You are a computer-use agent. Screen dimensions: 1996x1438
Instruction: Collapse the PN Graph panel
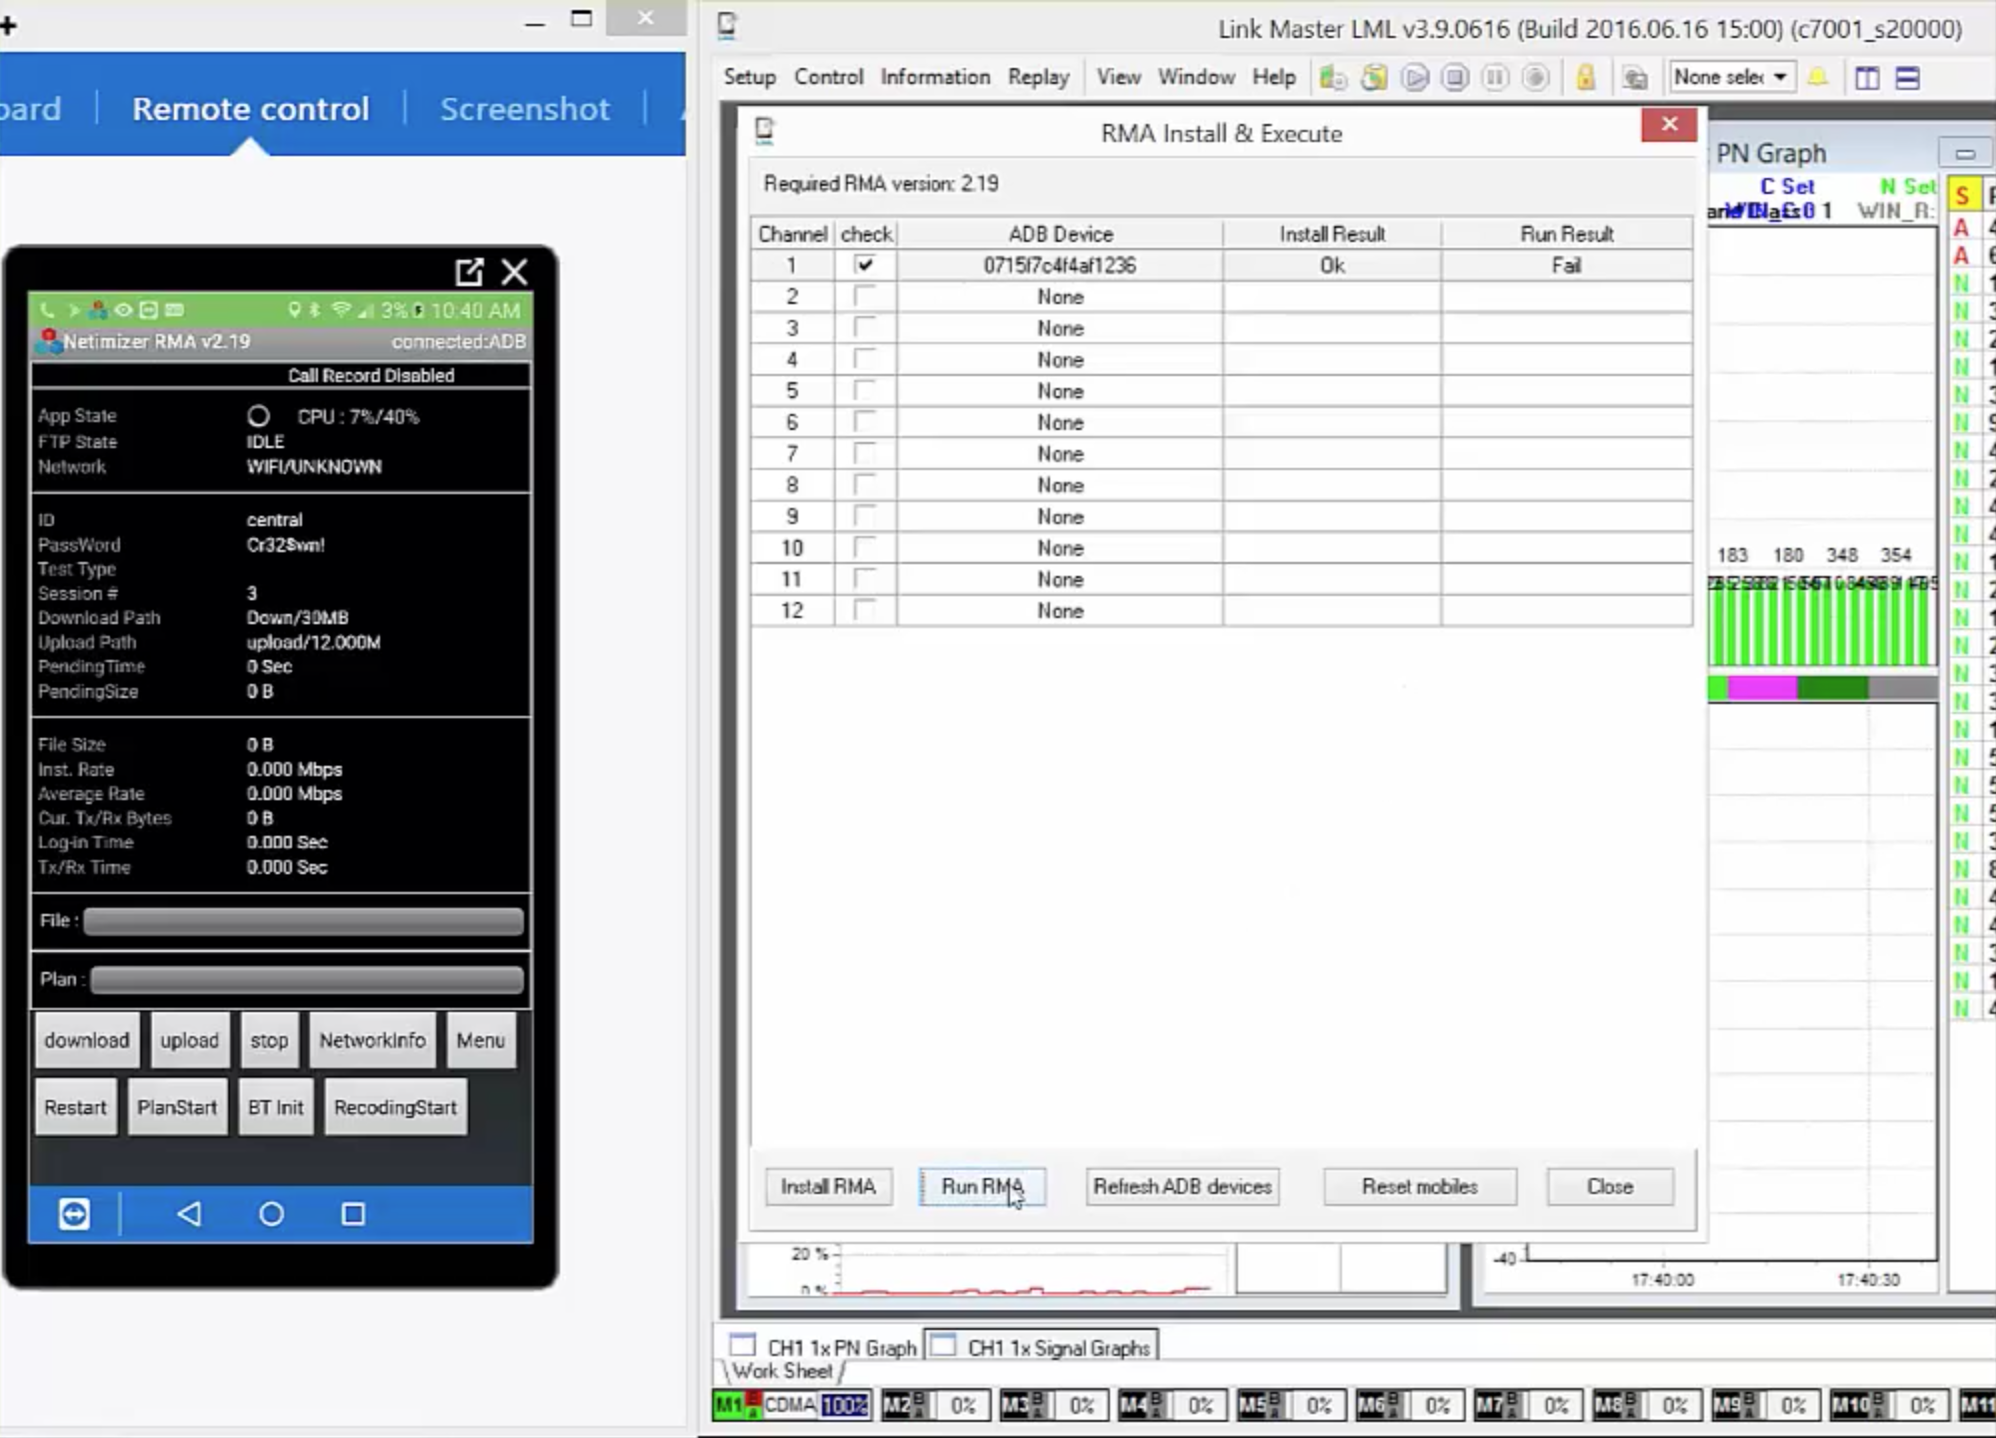(1964, 154)
